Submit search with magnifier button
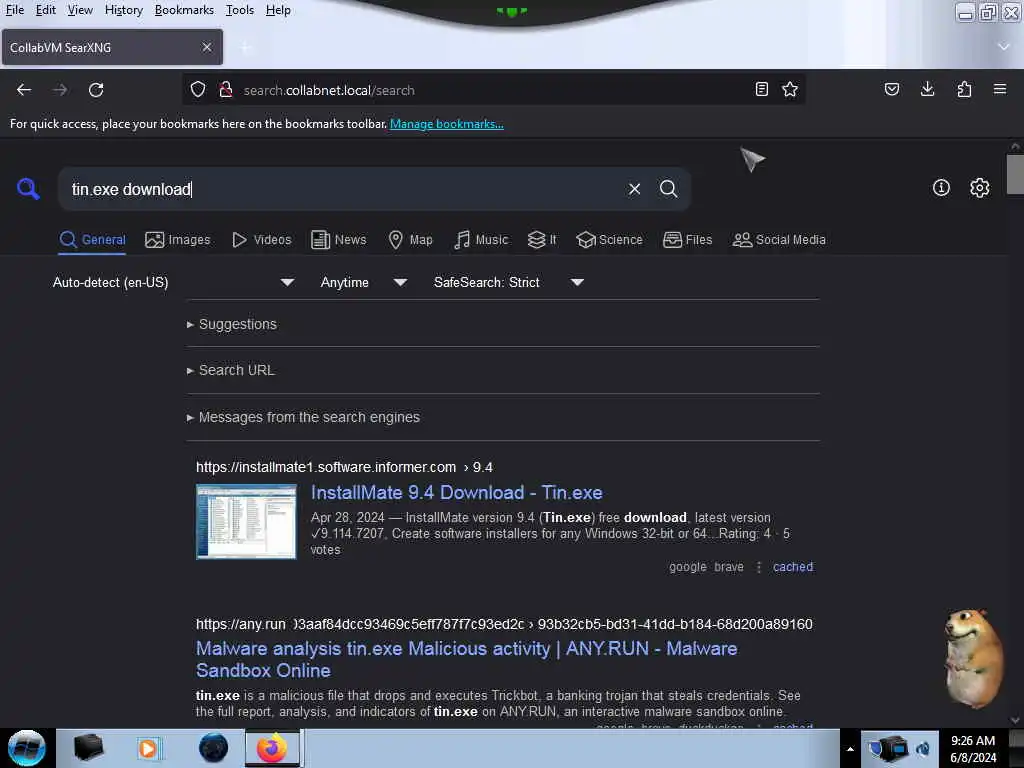Screen dimensions: 1024x768 (668, 189)
